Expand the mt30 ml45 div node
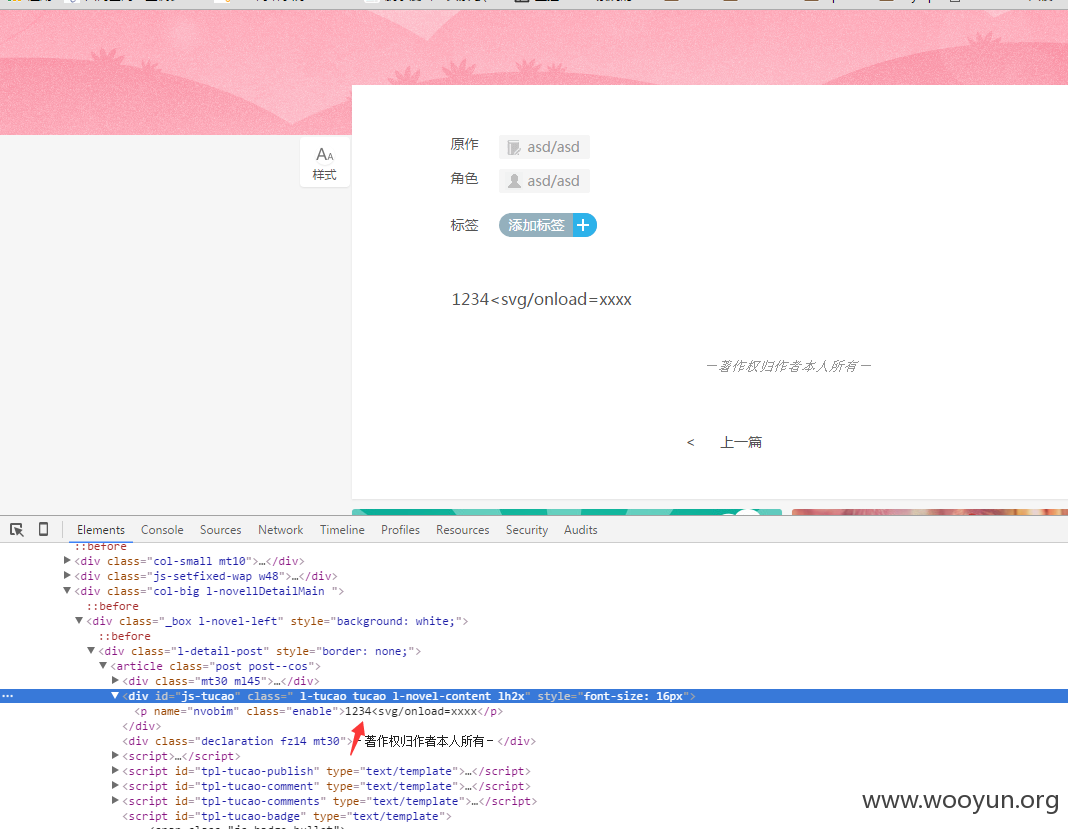The height and width of the screenshot is (829, 1068). point(115,681)
